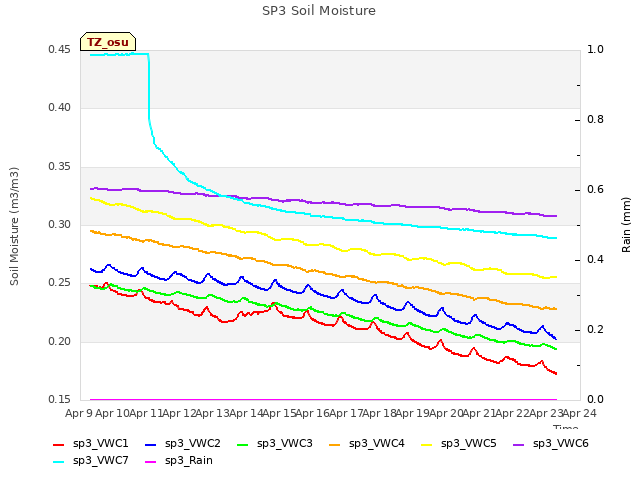Click the TZ_osu annotation label
The height and width of the screenshot is (480, 640).
(x=108, y=42)
